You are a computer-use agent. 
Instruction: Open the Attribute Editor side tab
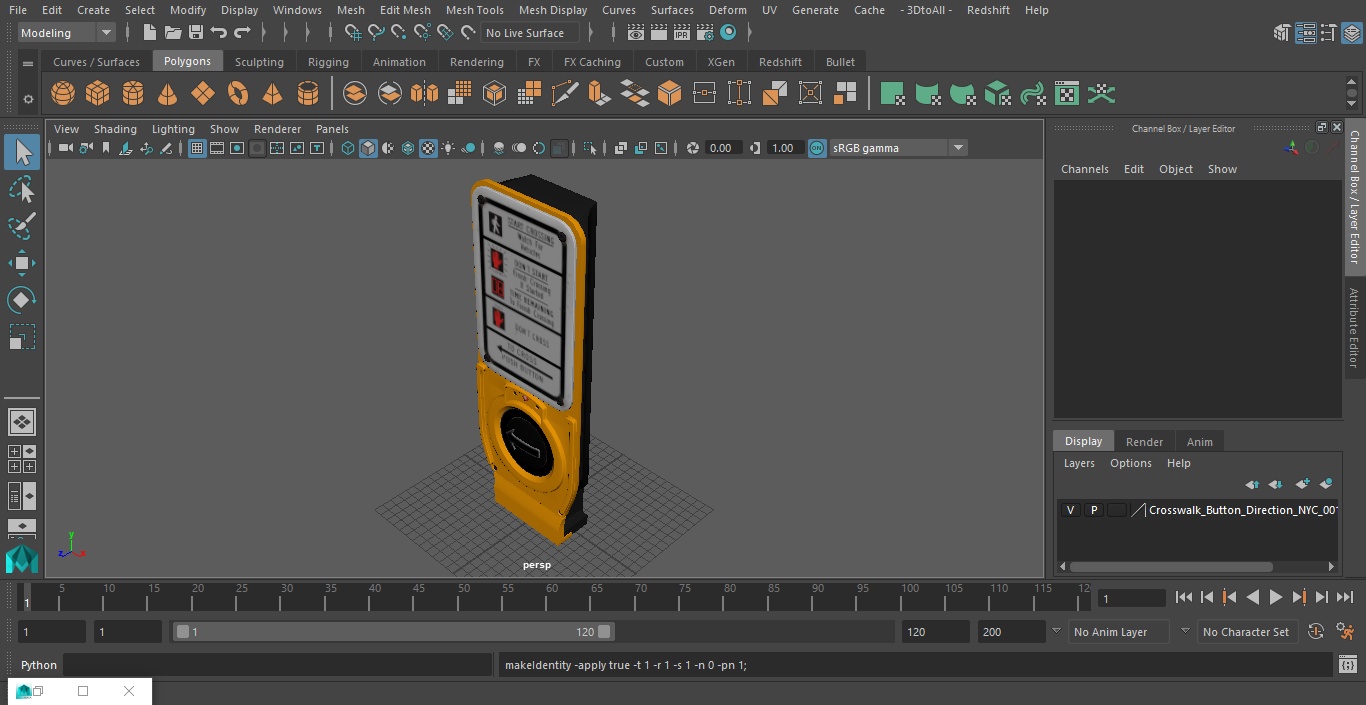[1354, 328]
